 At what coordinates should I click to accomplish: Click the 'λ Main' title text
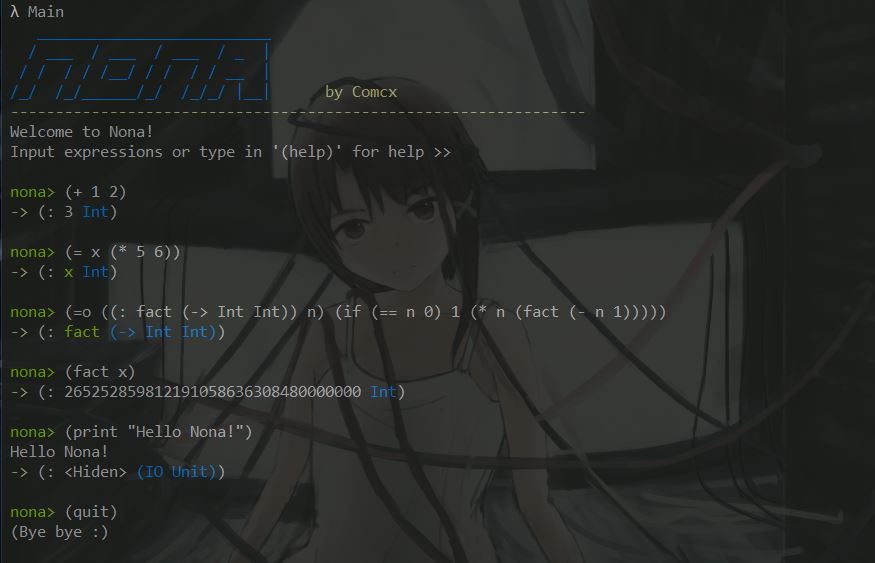pos(37,12)
